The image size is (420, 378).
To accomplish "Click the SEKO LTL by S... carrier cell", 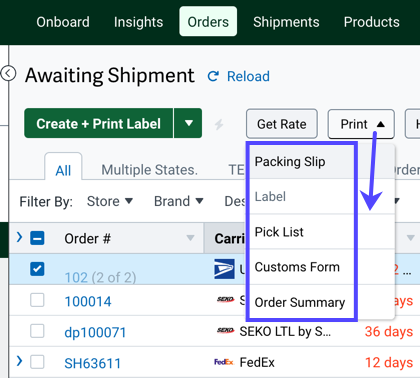I will click(285, 331).
